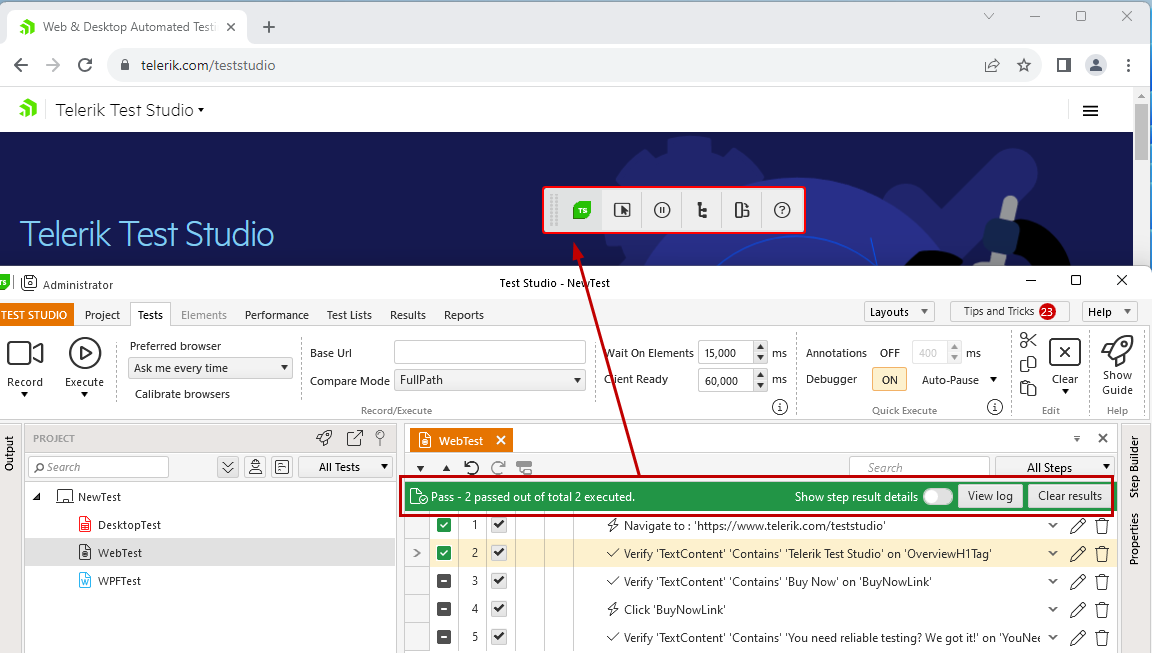Open Preferred browser dropdown
The height and width of the screenshot is (653, 1152).
click(x=210, y=368)
